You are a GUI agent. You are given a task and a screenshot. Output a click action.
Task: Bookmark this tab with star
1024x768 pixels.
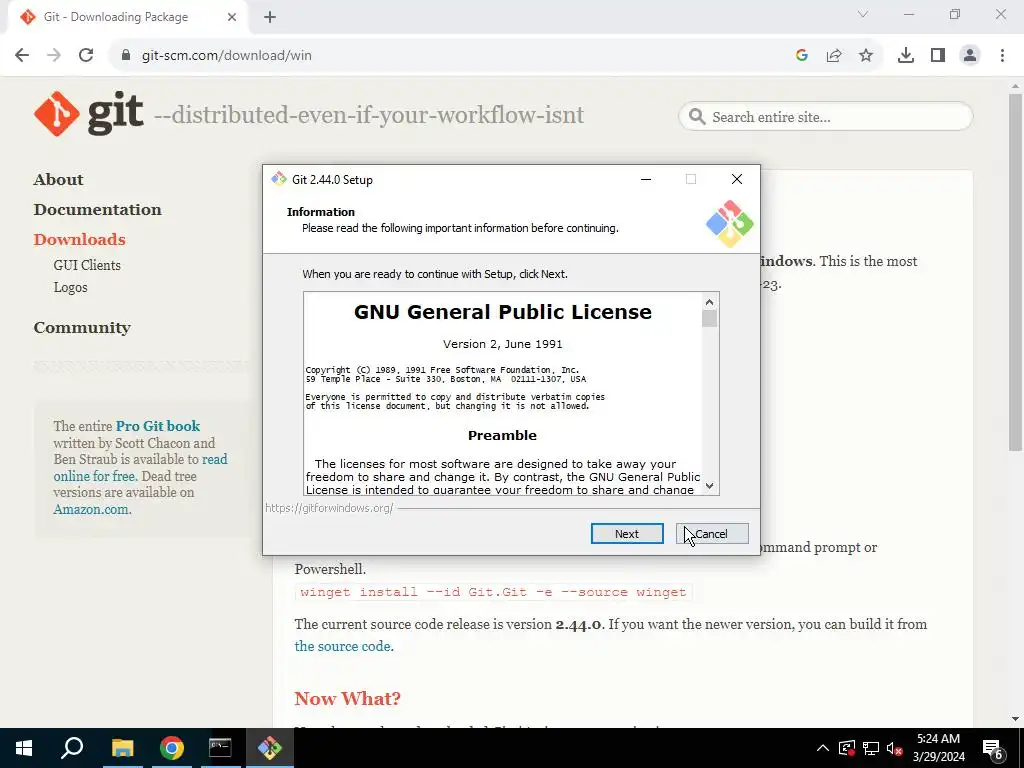(x=866, y=56)
